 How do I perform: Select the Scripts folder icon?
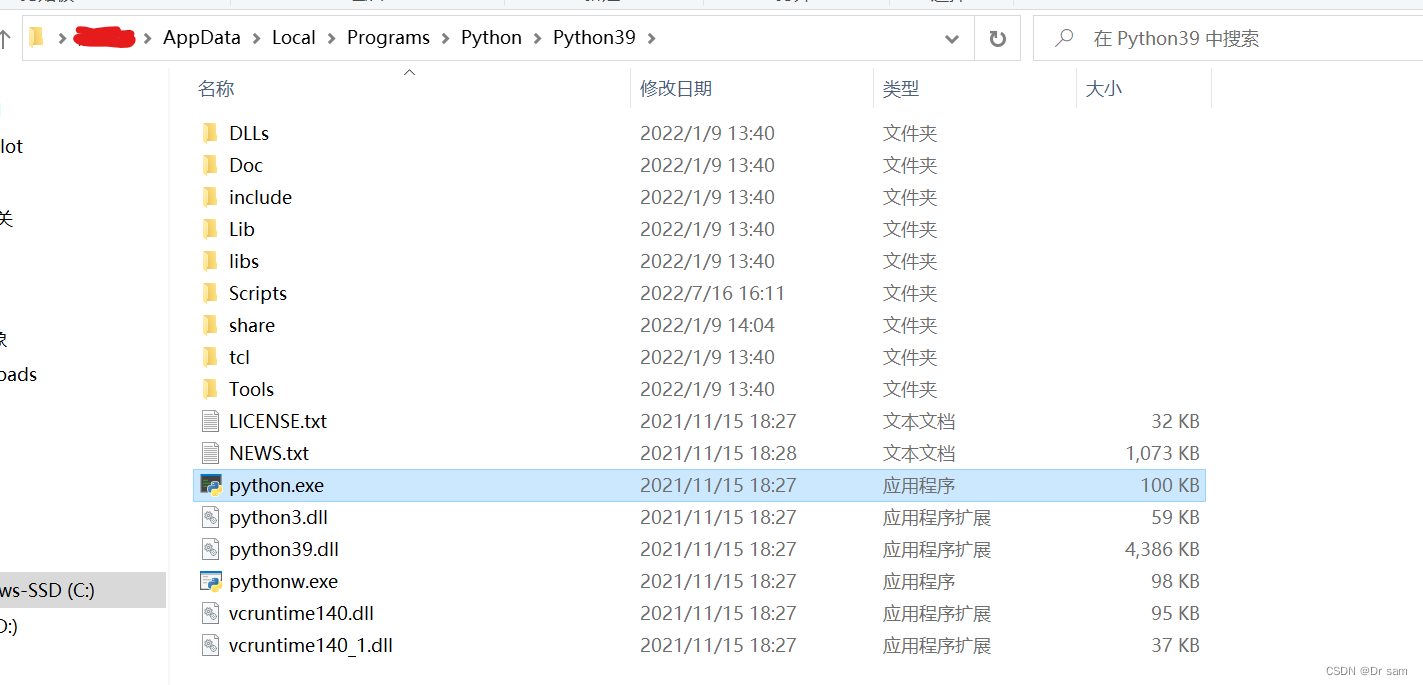click(x=210, y=293)
